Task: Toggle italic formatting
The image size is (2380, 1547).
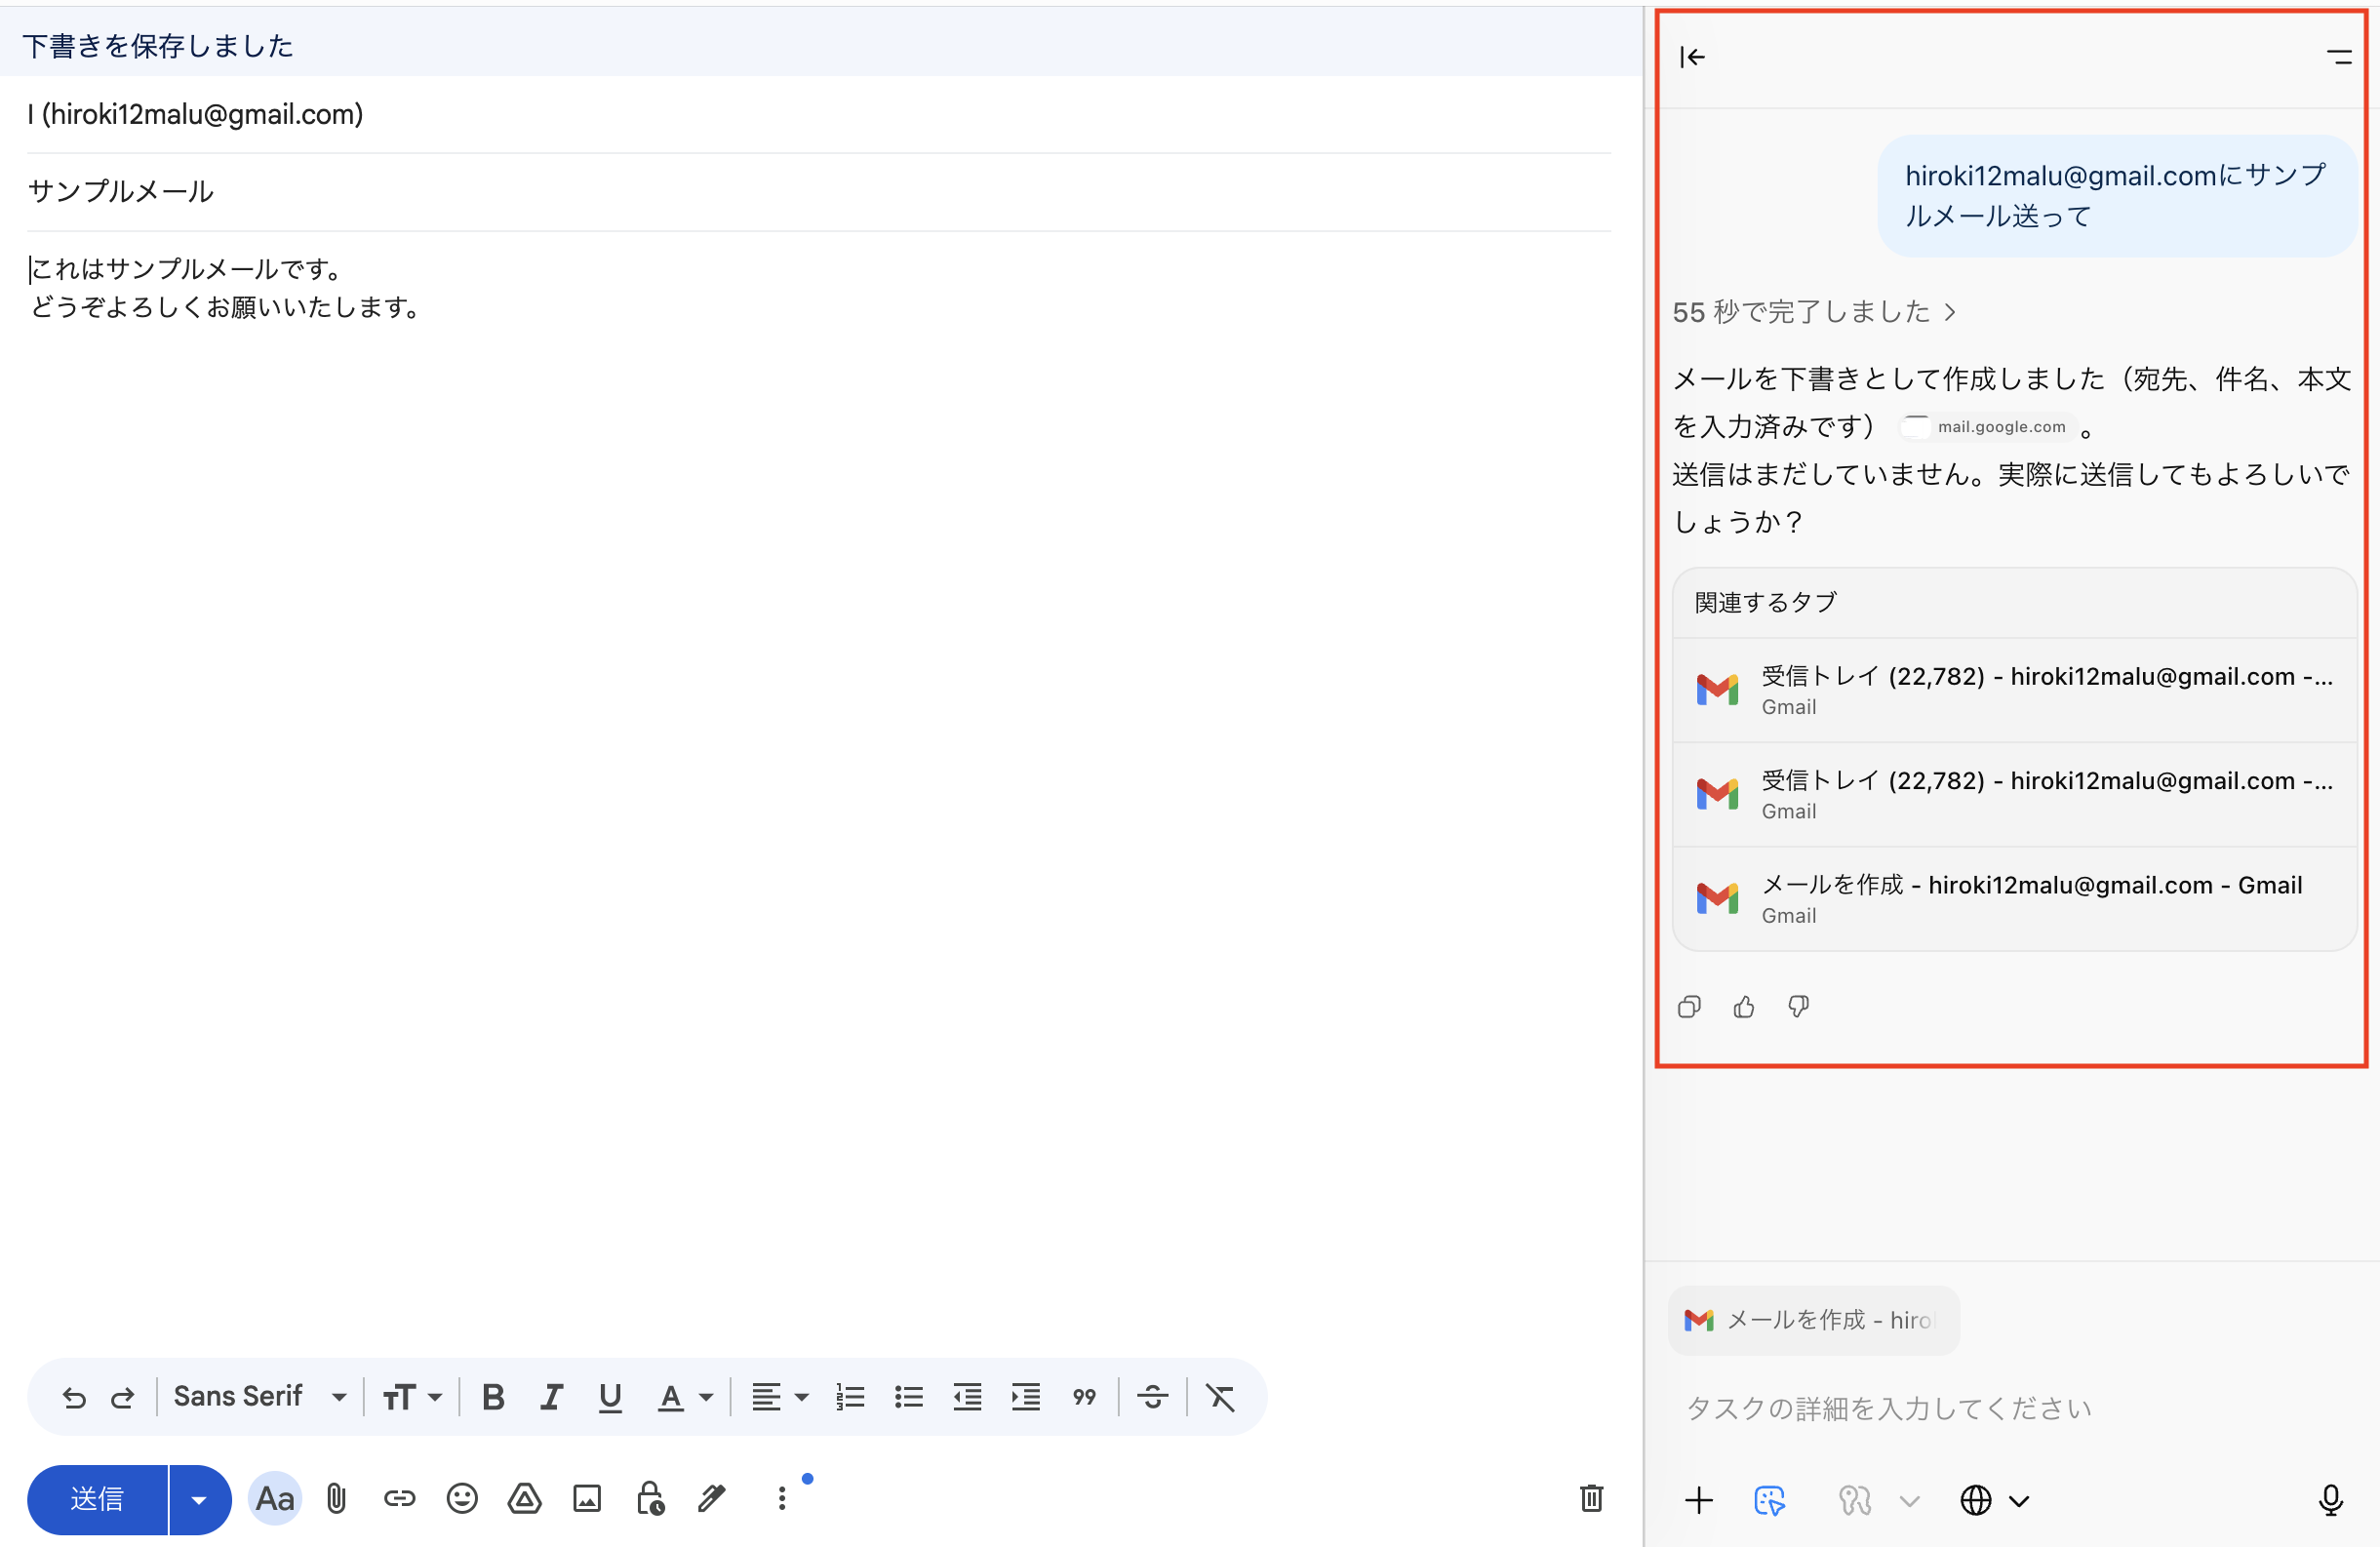Action: tap(551, 1397)
